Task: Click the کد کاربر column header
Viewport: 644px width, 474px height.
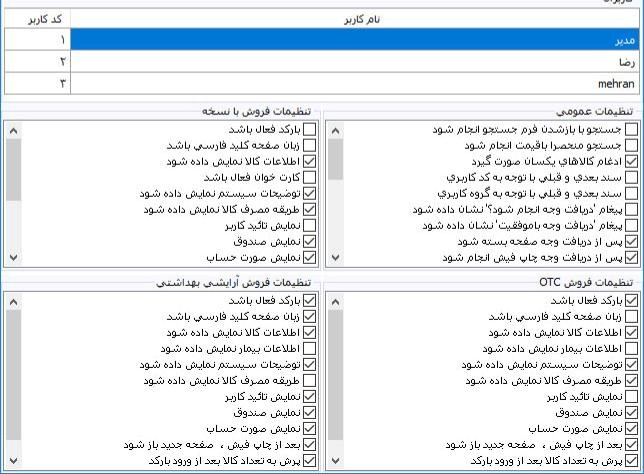Action: (37, 19)
